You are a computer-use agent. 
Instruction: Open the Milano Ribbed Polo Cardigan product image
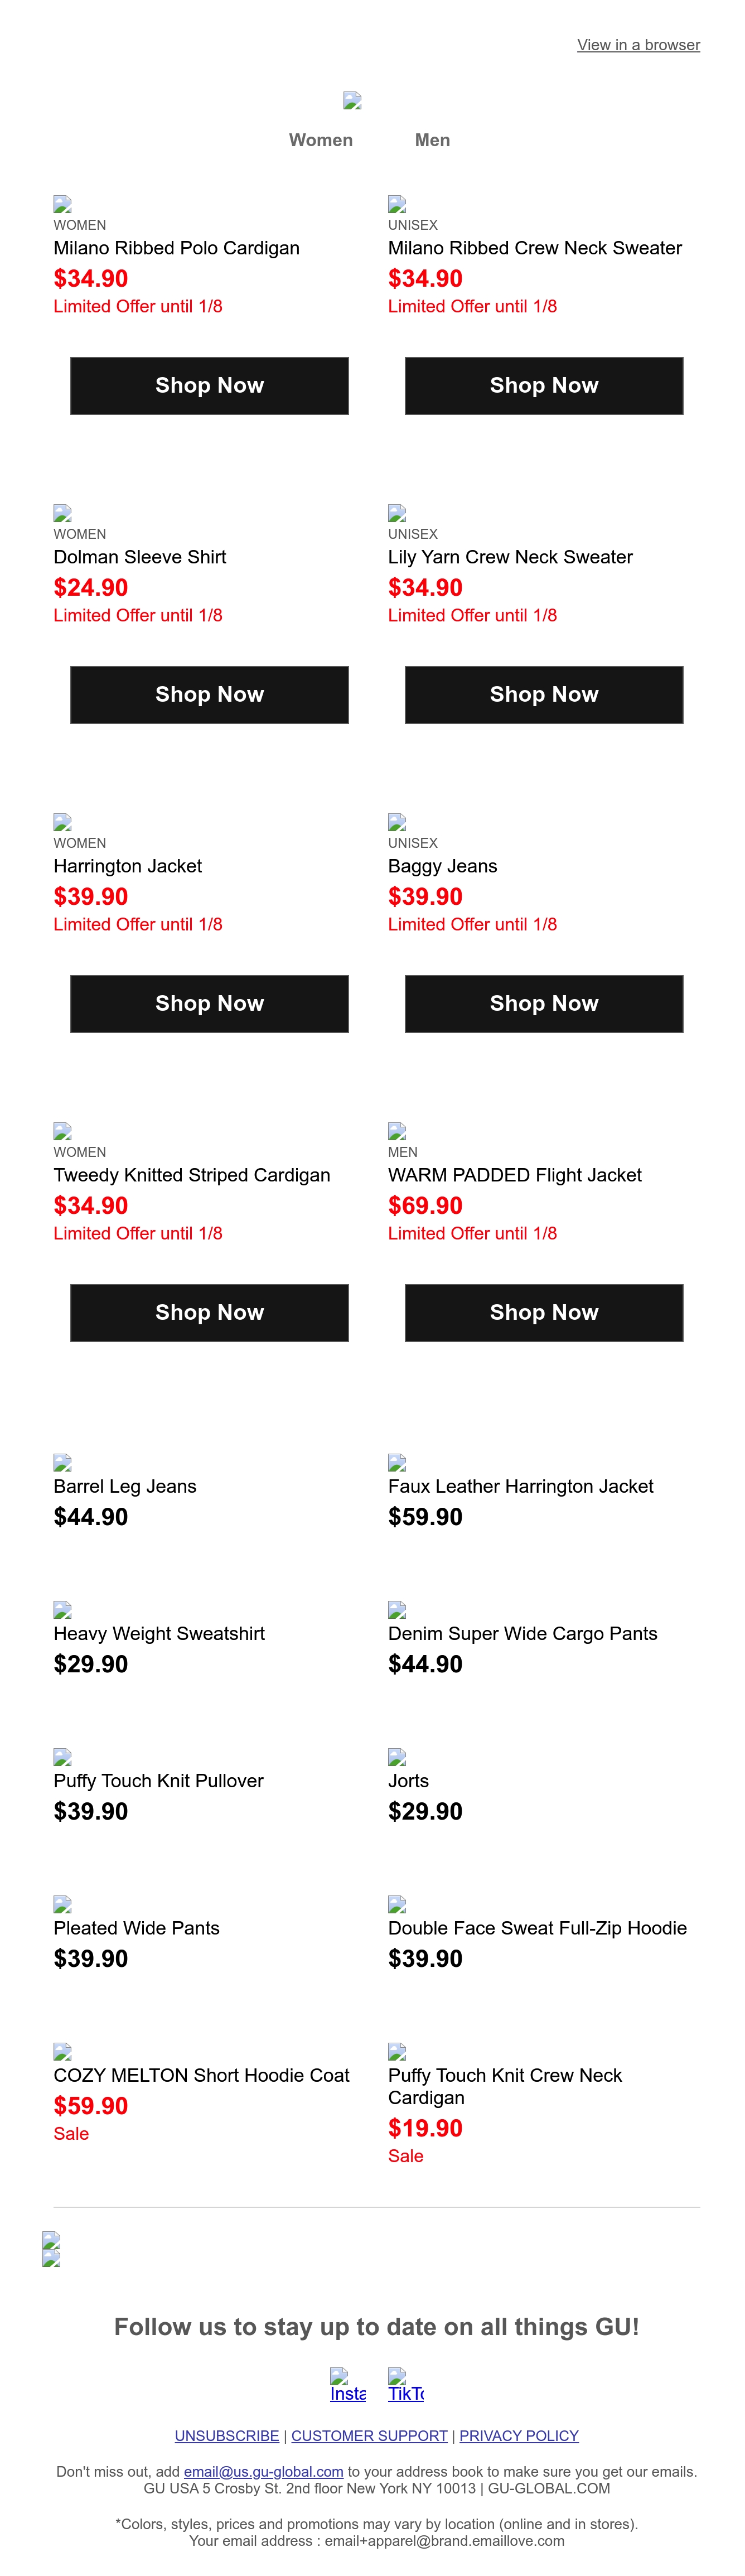pyautogui.click(x=62, y=204)
